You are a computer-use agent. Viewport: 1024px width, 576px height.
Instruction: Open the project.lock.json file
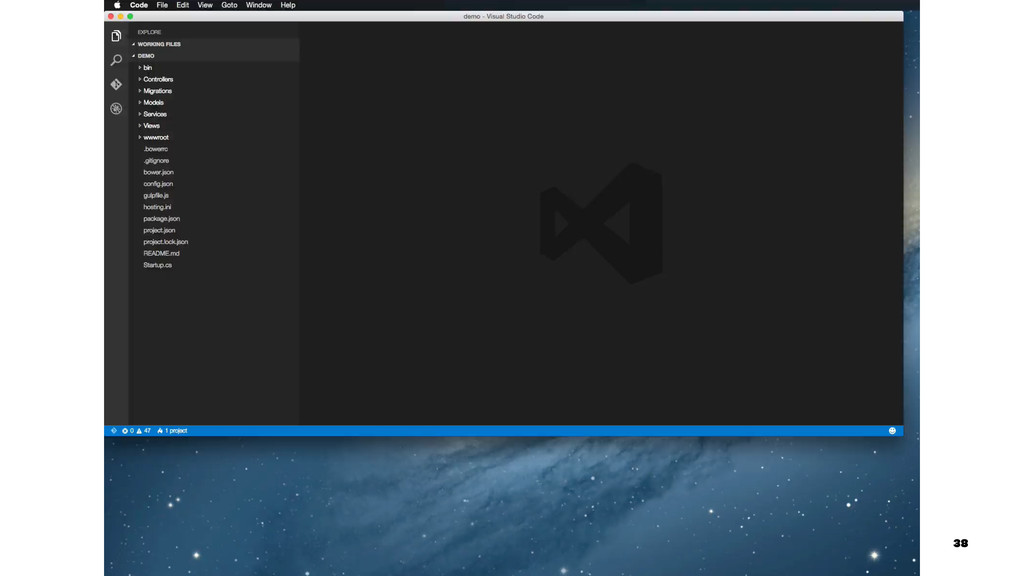click(x=166, y=242)
